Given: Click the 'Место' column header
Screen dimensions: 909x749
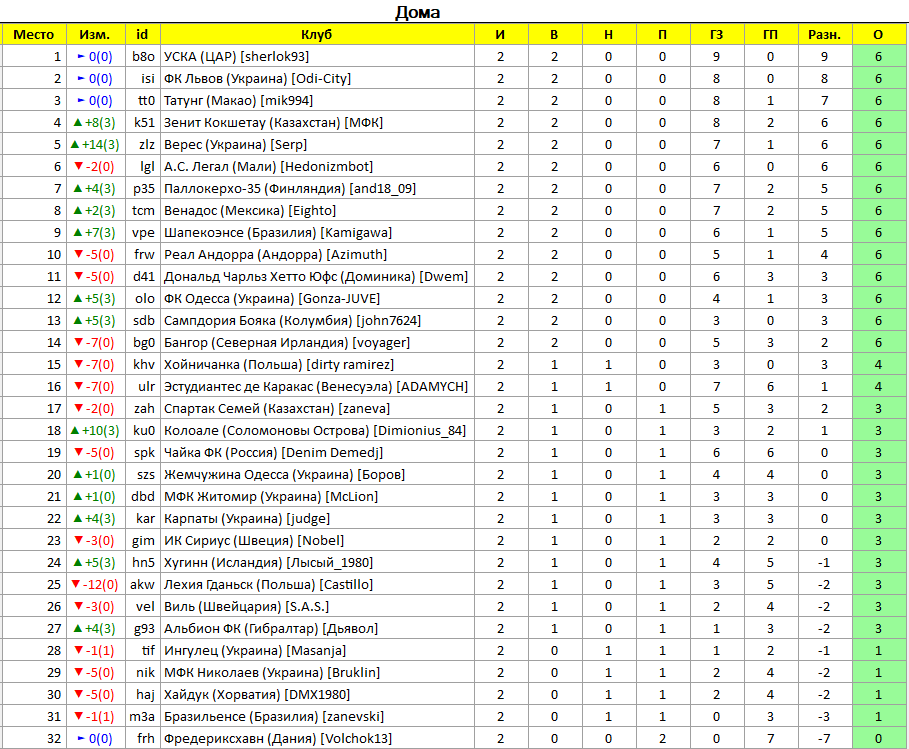Looking at the screenshot, I should pos(34,35).
